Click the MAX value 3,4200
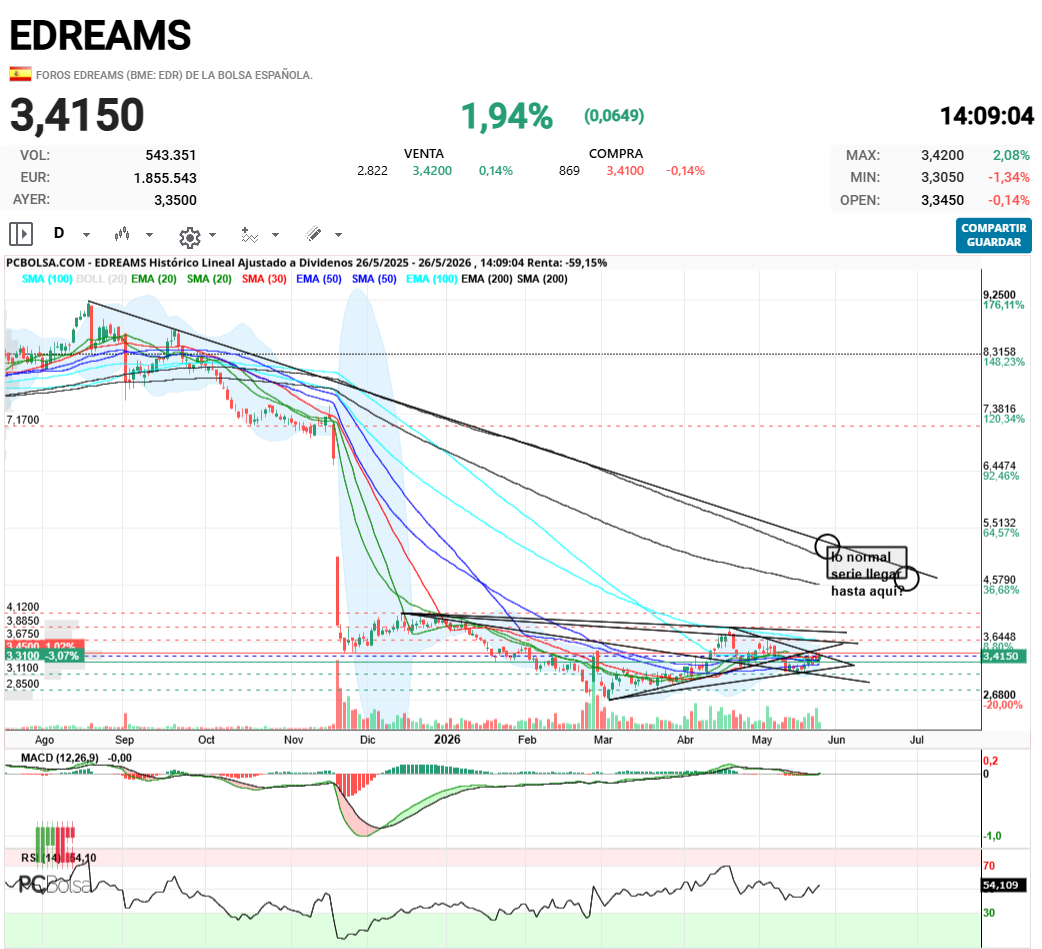Image resolution: width=1042 pixels, height=949 pixels. point(942,156)
